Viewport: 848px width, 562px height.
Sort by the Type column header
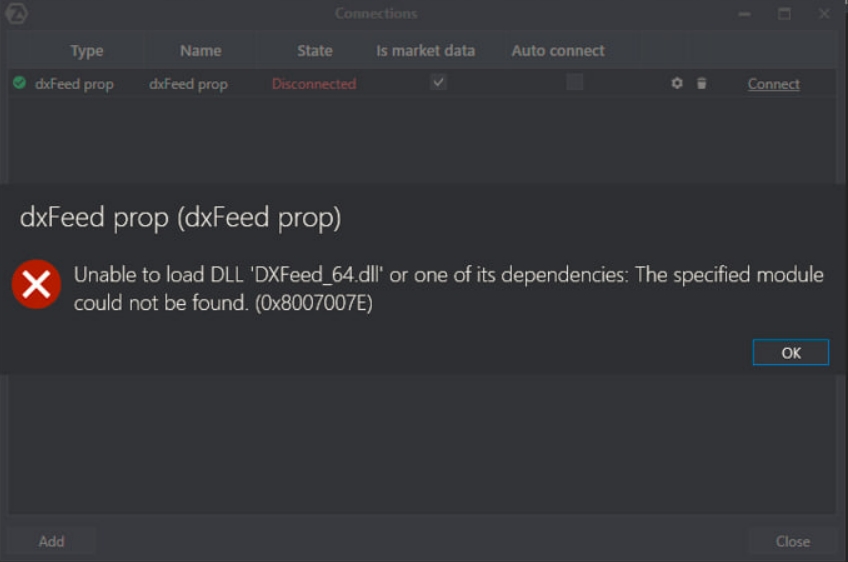pyautogui.click(x=87, y=50)
